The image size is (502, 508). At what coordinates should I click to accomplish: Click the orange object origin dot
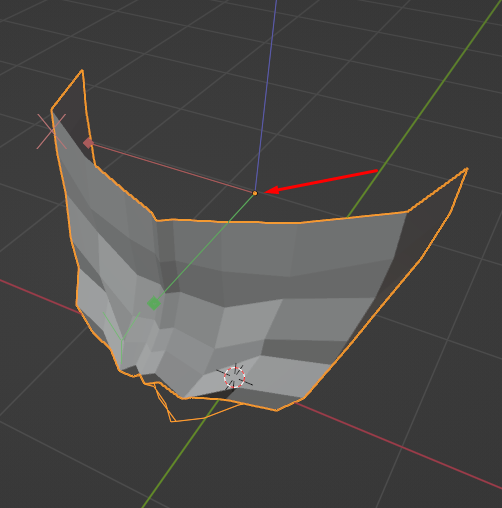pos(255,193)
